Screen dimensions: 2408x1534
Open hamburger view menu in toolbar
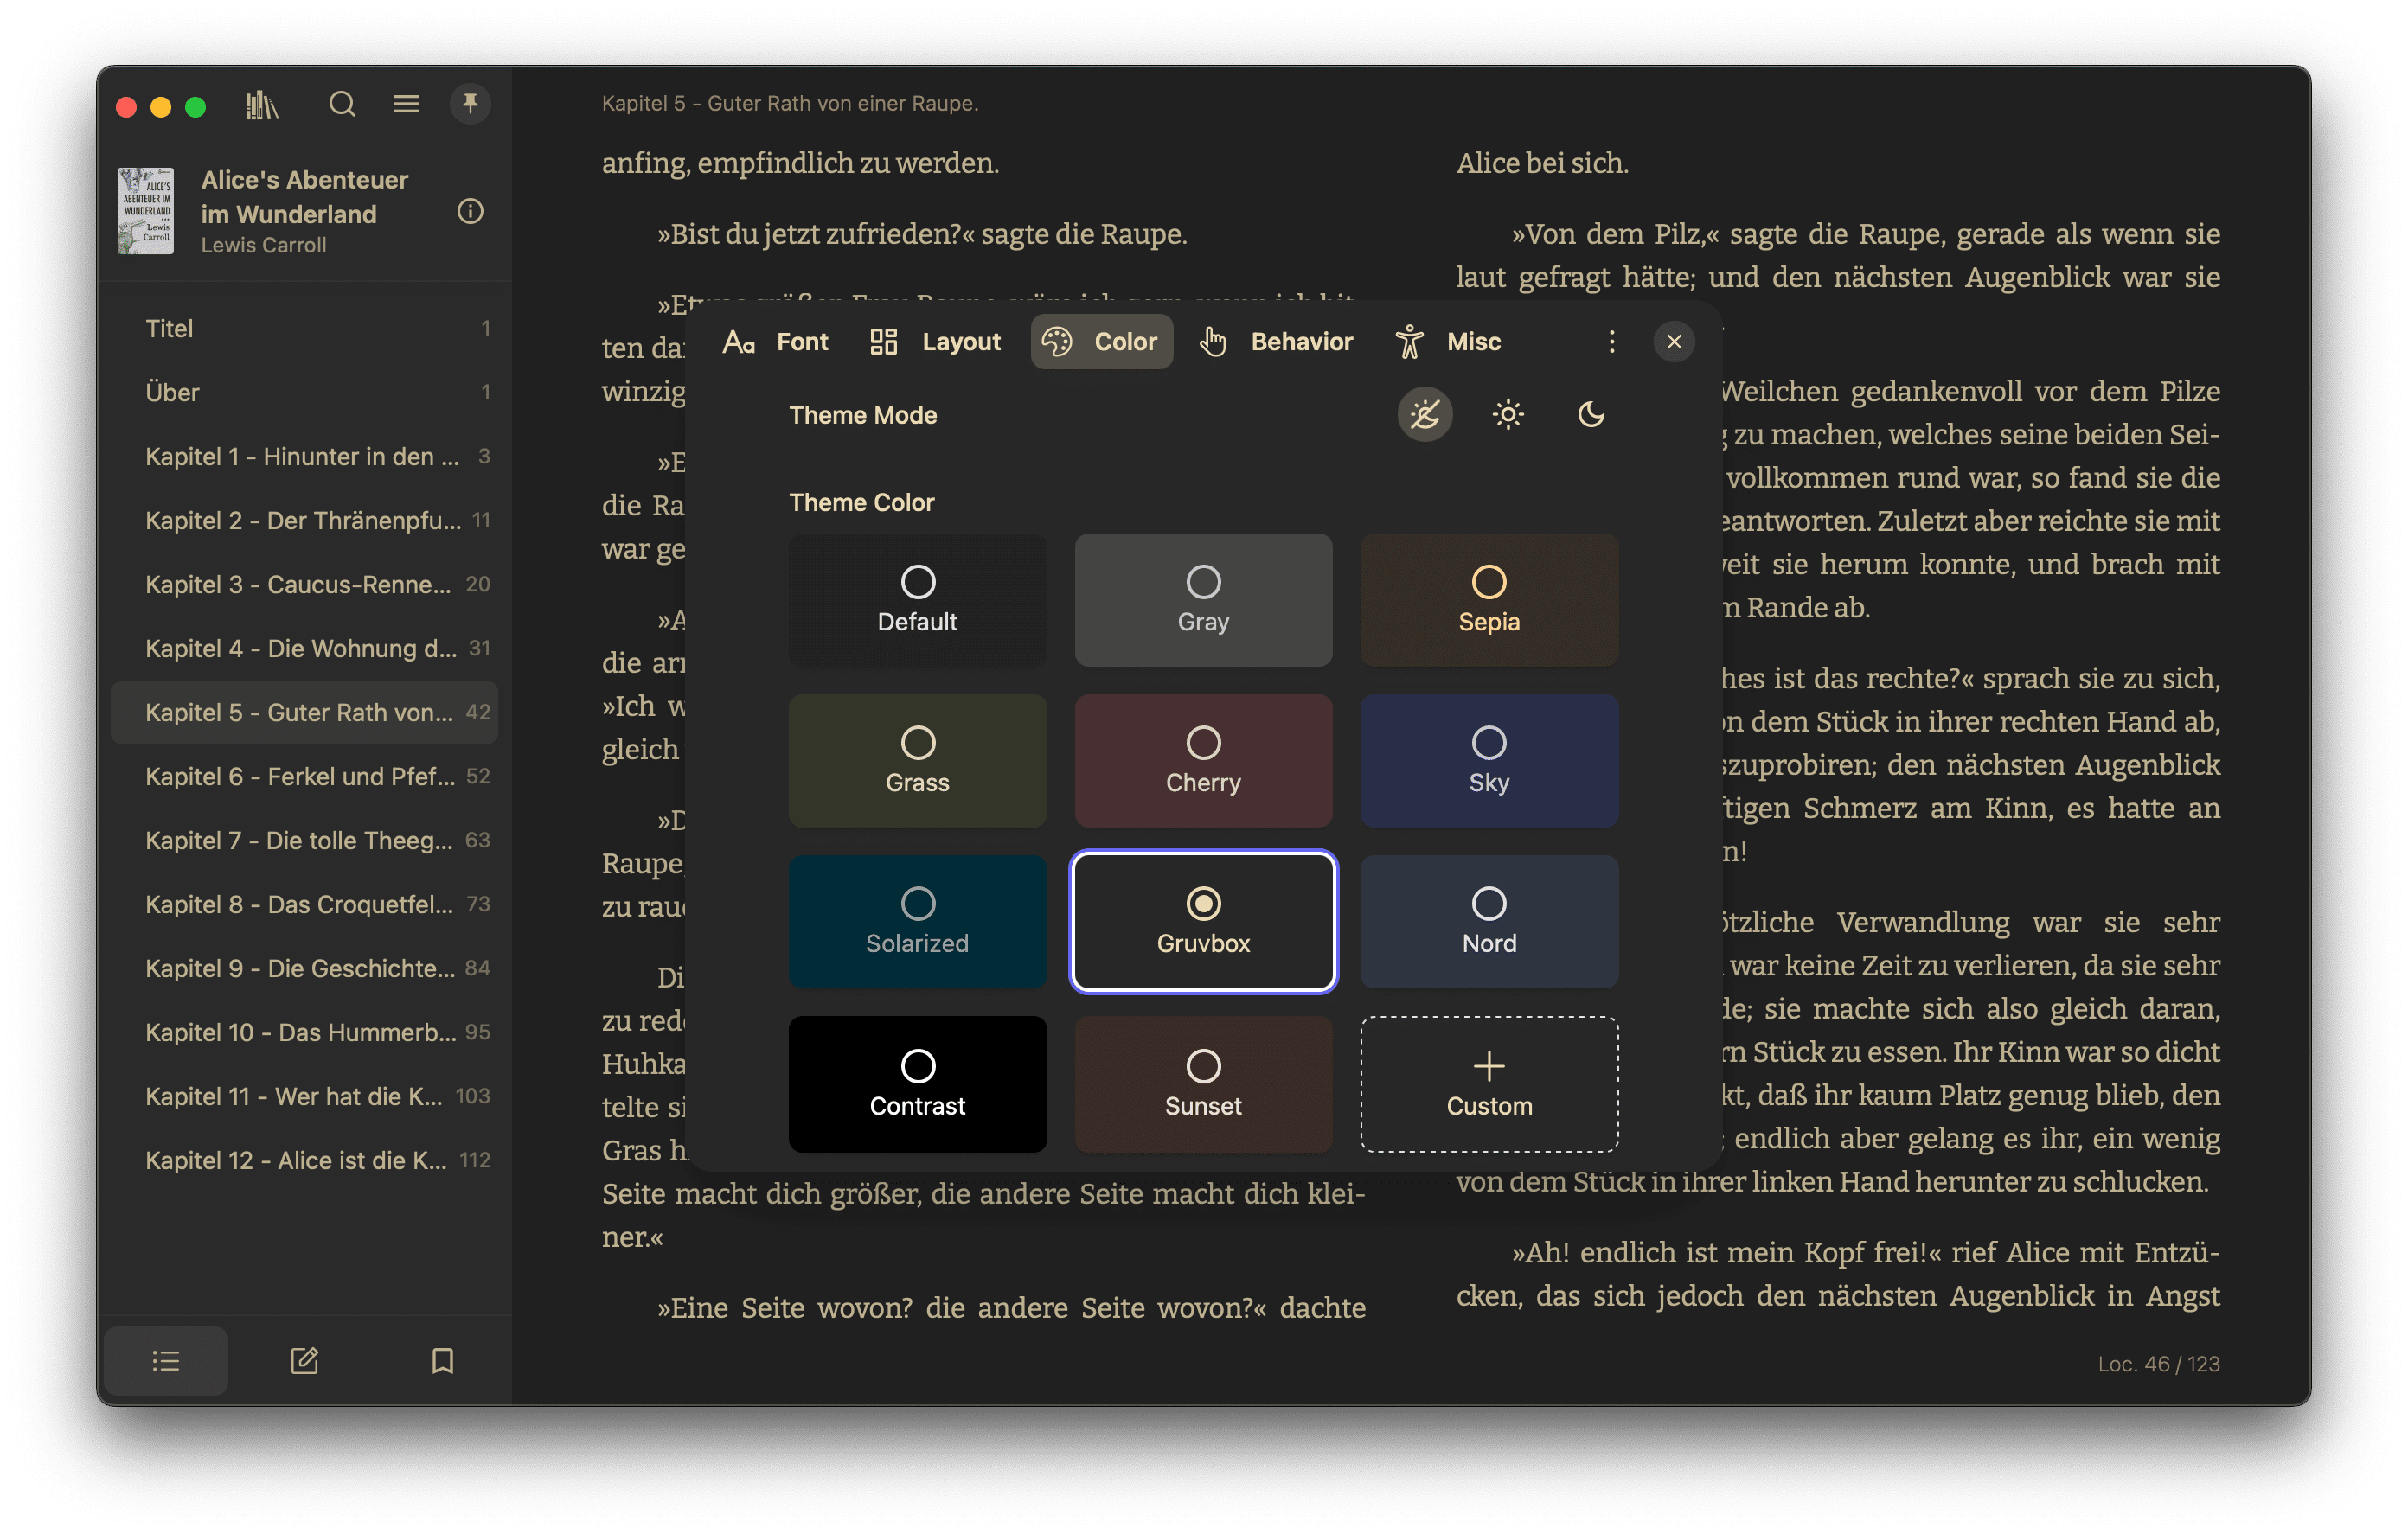pyautogui.click(x=406, y=104)
